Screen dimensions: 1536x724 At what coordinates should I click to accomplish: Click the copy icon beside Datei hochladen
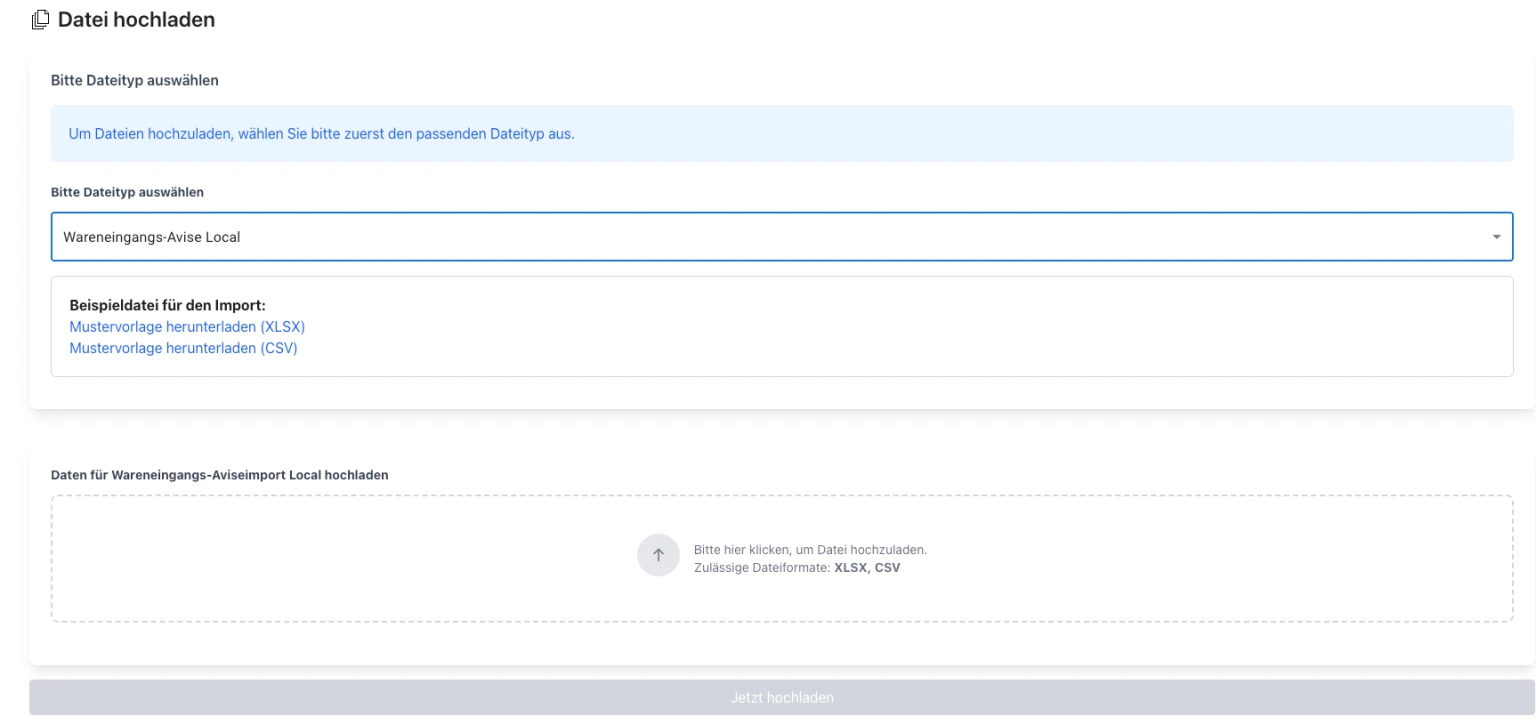click(x=40, y=19)
